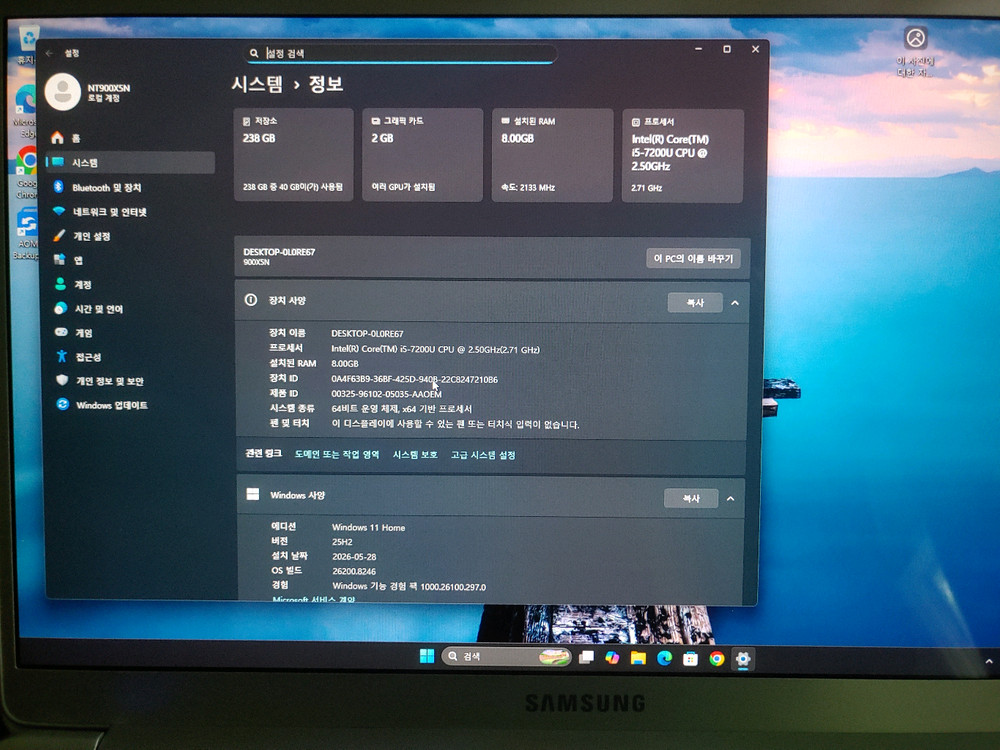Click the 장치 ID value text
1000x750 pixels.
(x=415, y=379)
